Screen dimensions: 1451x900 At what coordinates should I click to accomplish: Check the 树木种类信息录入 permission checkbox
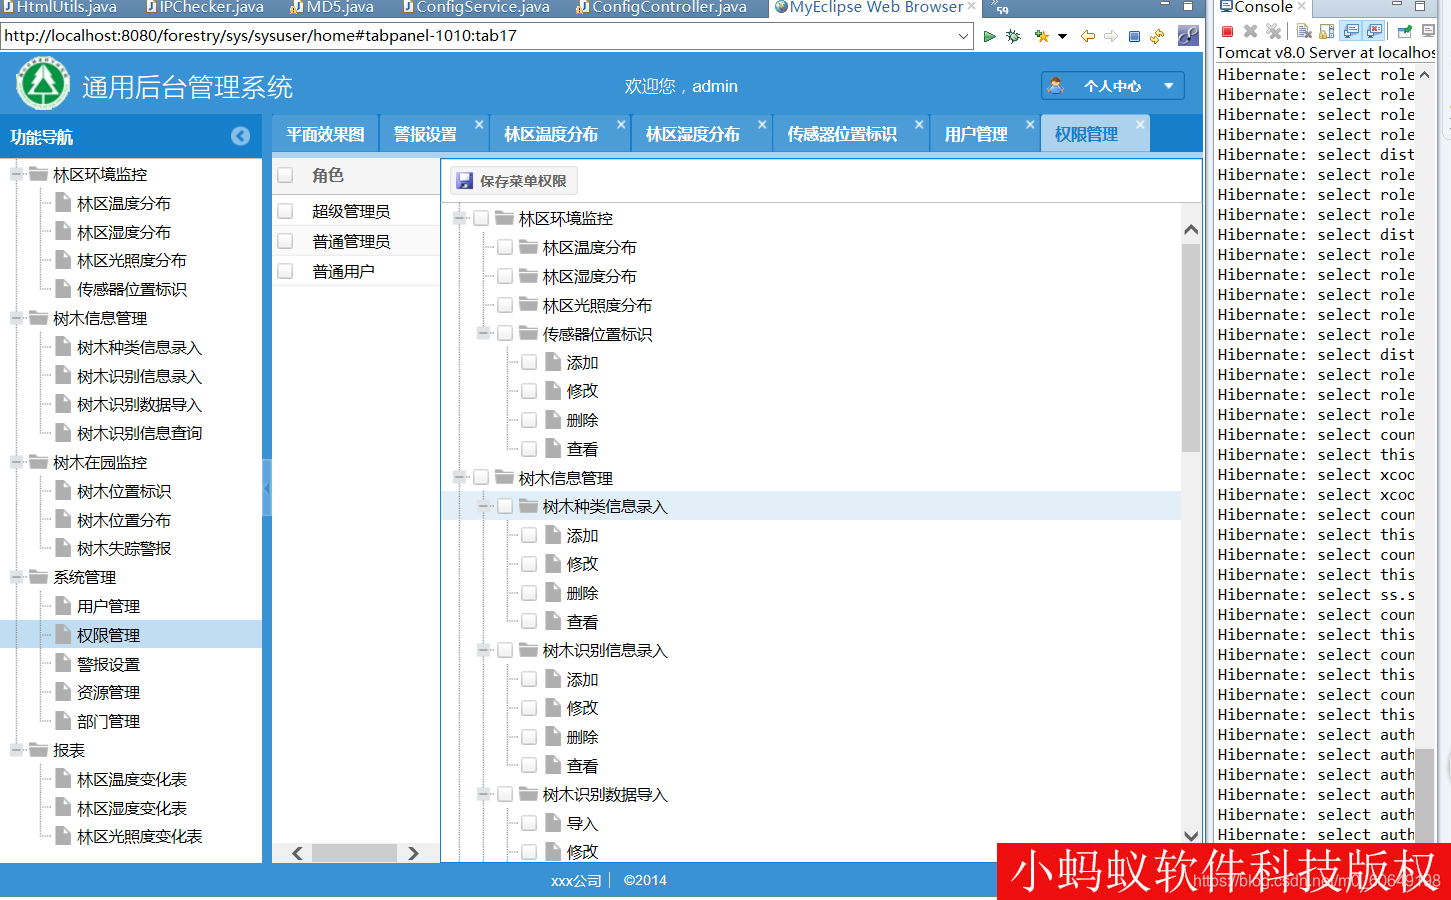[505, 507]
